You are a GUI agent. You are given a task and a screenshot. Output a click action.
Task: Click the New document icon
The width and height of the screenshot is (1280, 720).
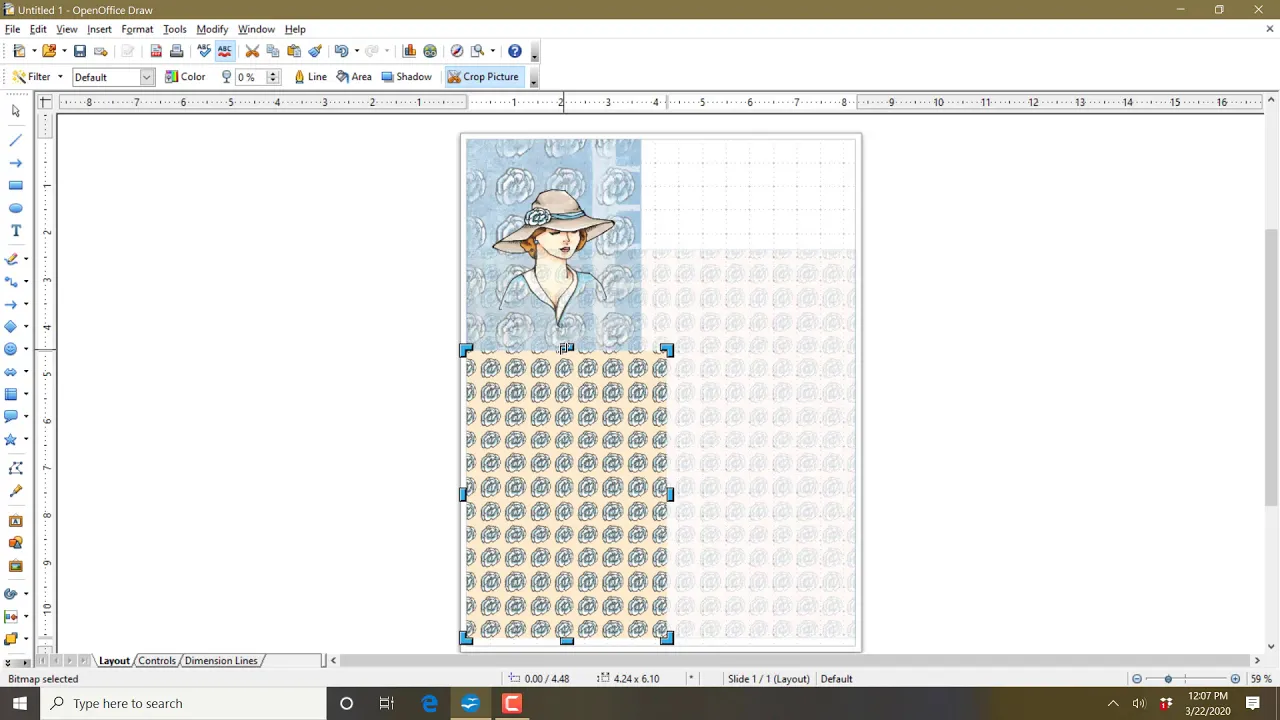tap(19, 51)
